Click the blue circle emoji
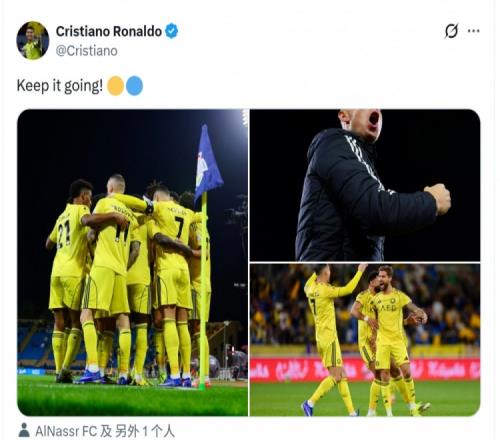Screen dimensions: 500x440 pyautogui.click(x=134, y=86)
